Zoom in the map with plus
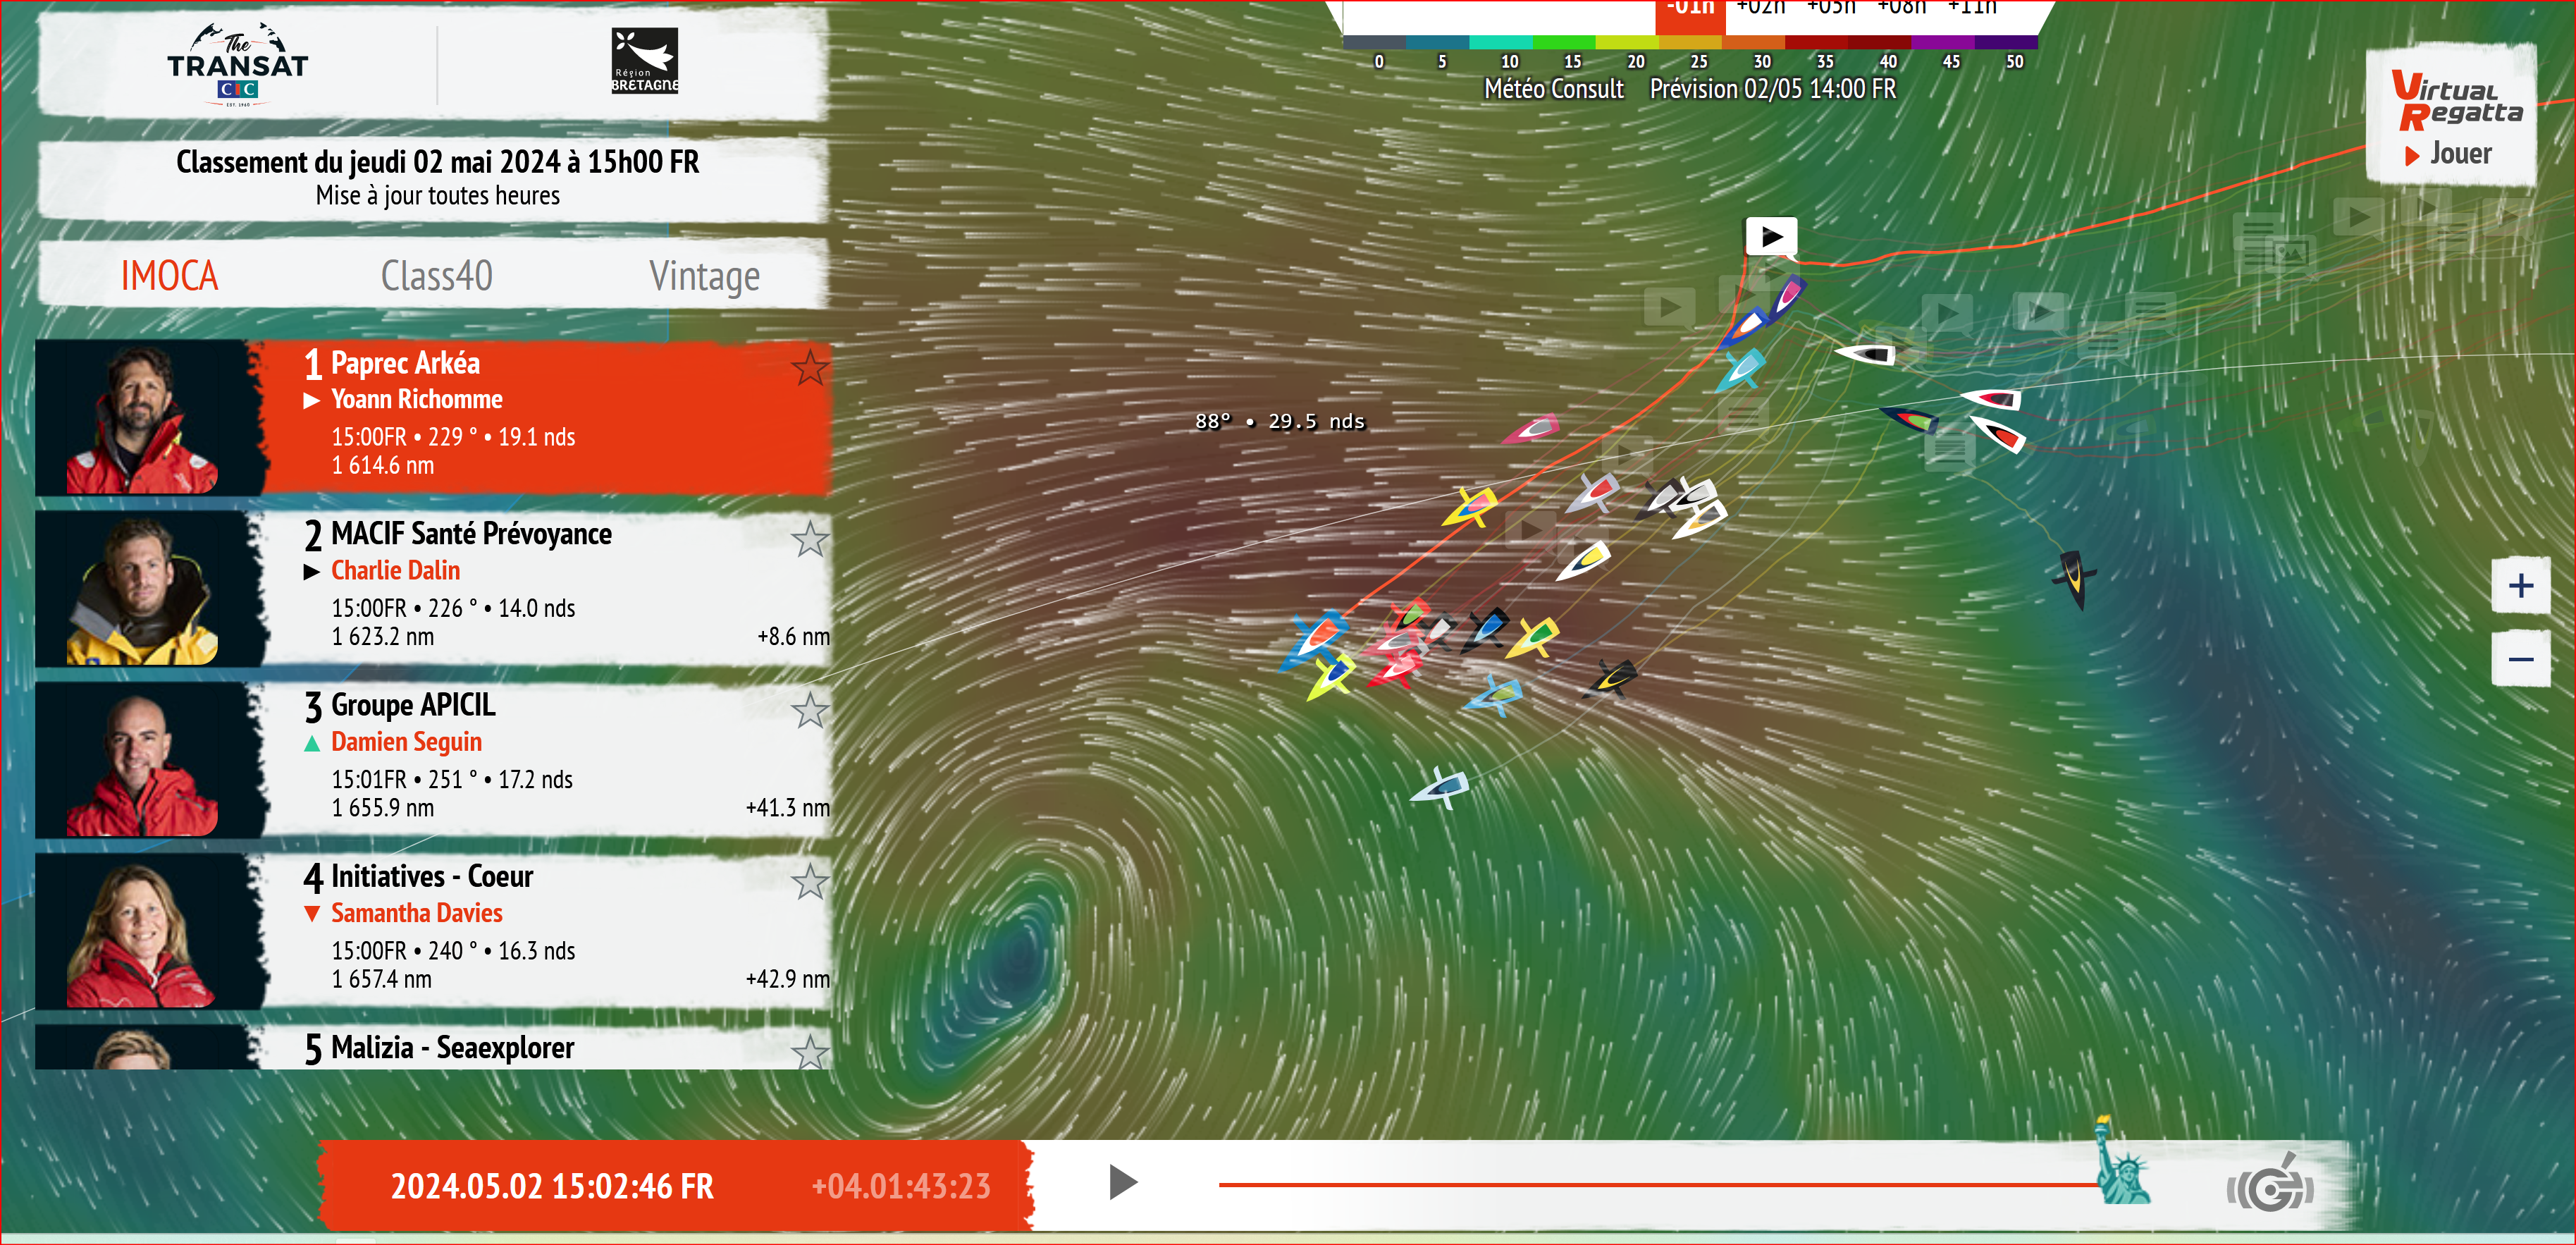The image size is (2576, 1245). (x=2520, y=585)
